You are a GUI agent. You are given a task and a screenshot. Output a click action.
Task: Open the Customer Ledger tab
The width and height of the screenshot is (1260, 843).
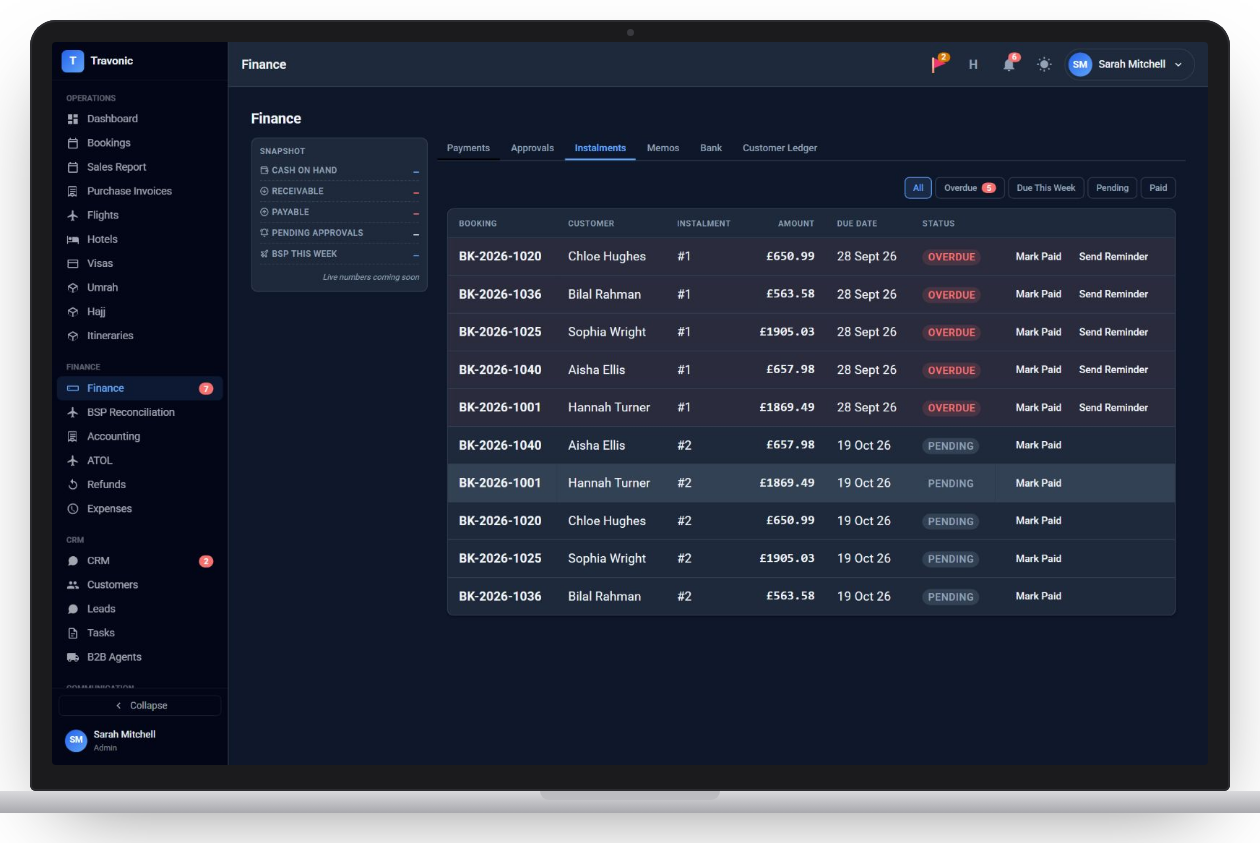pyautogui.click(x=780, y=148)
